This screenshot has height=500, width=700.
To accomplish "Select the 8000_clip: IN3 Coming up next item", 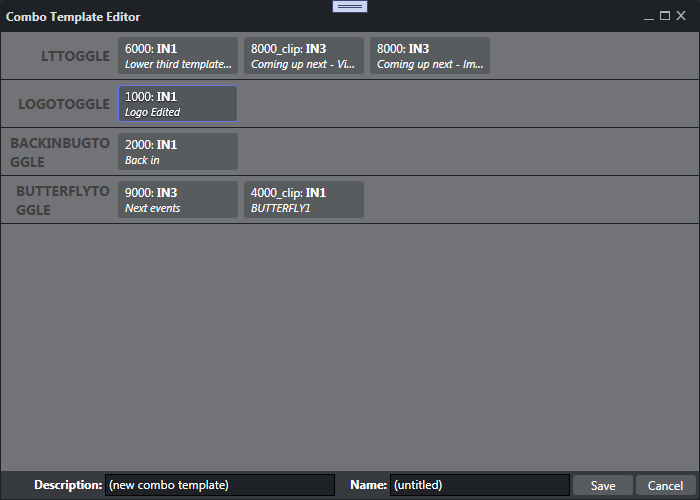I will pyautogui.click(x=304, y=56).
